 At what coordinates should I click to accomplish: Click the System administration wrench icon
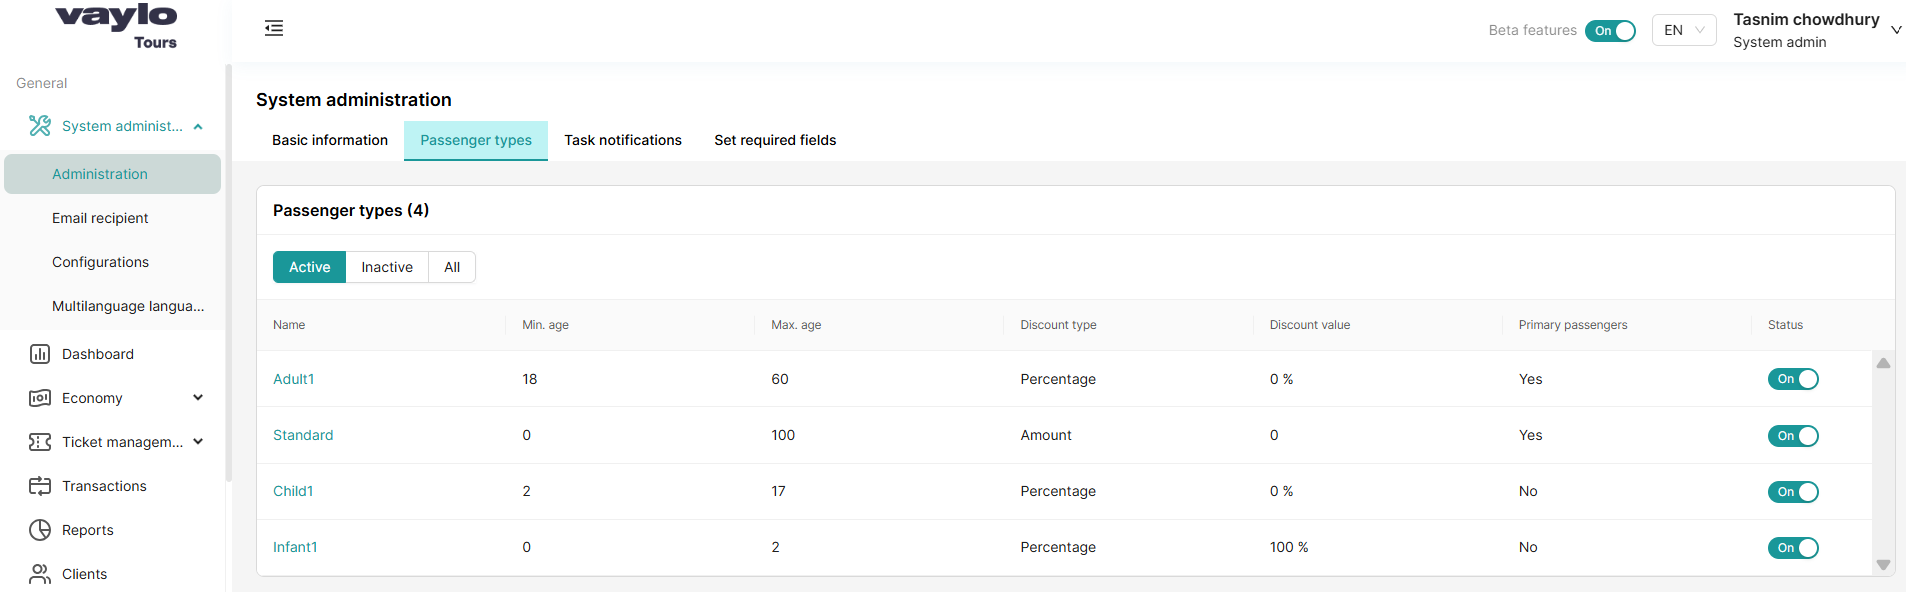[x=40, y=126]
